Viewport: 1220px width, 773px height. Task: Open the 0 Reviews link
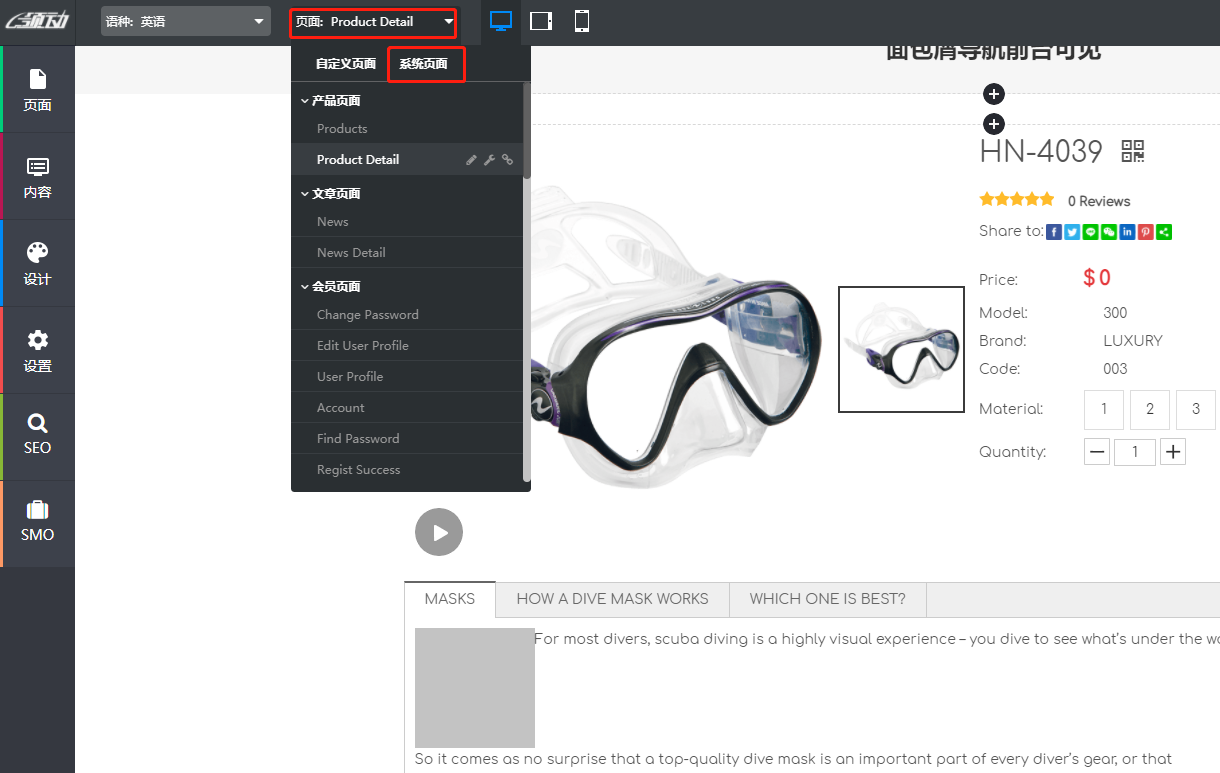tap(1099, 201)
